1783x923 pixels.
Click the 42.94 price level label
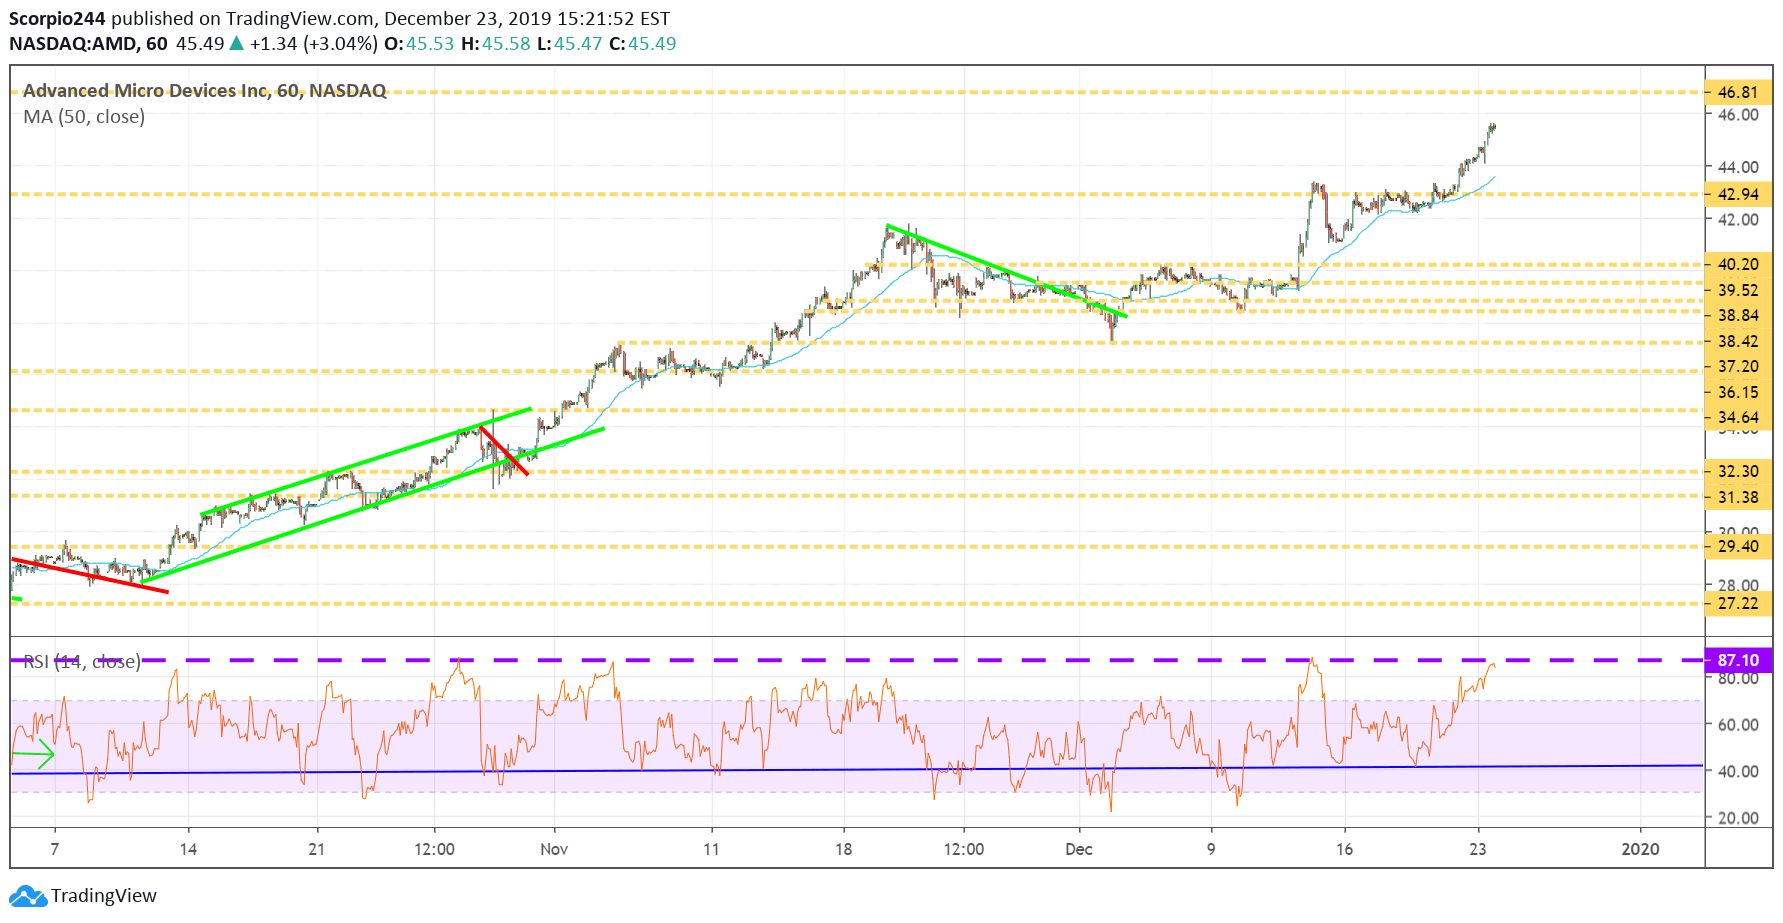click(x=1738, y=194)
